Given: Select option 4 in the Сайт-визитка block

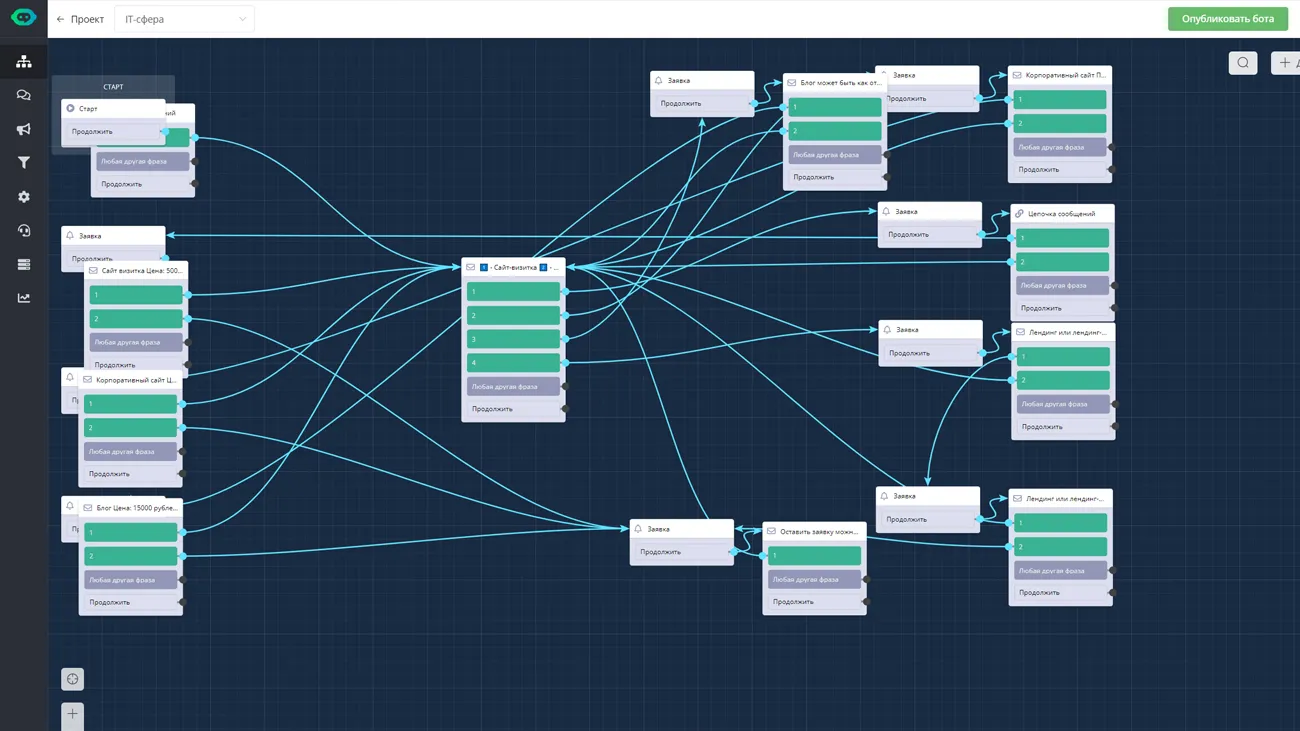Looking at the screenshot, I should 513,363.
